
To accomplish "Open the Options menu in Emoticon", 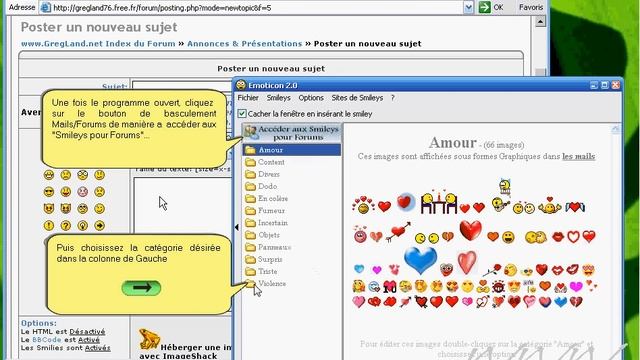I will tap(311, 98).
